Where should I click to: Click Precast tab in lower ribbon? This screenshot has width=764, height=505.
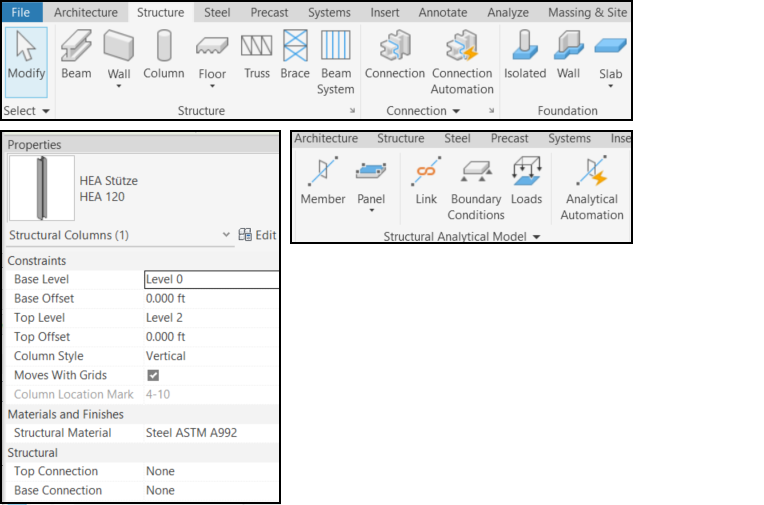pos(509,138)
